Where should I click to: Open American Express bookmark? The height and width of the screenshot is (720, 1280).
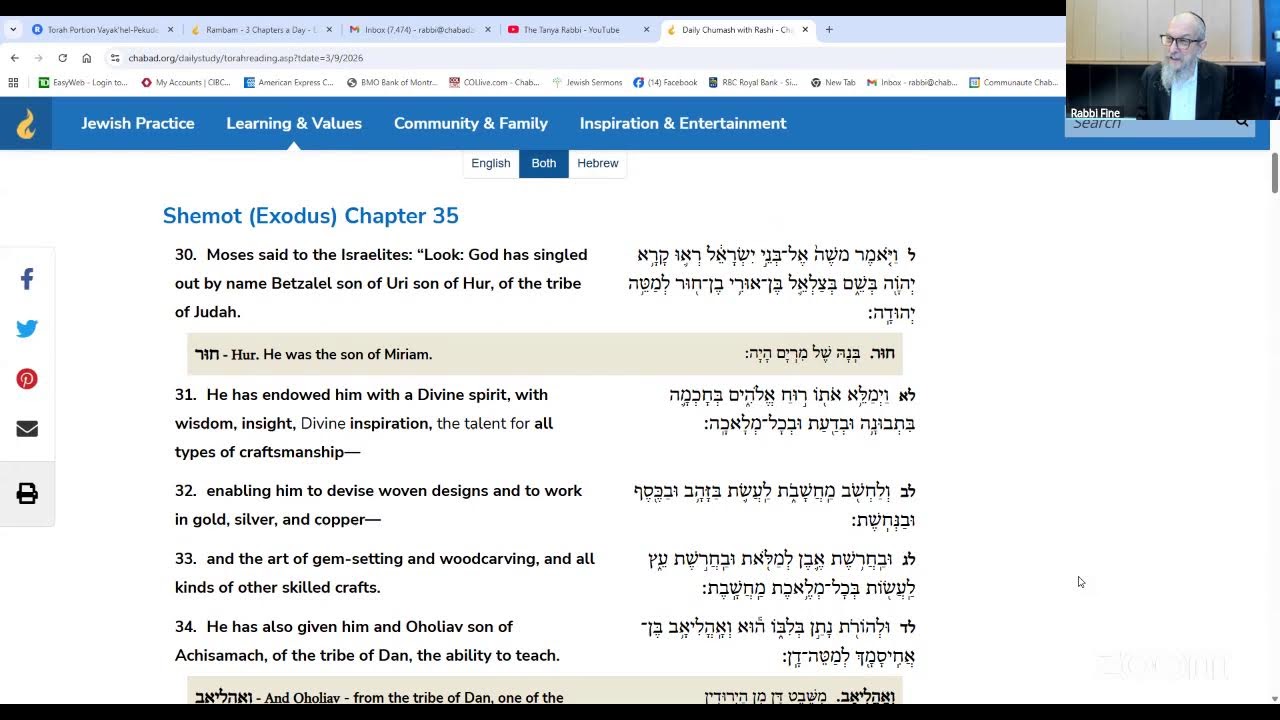coord(289,83)
